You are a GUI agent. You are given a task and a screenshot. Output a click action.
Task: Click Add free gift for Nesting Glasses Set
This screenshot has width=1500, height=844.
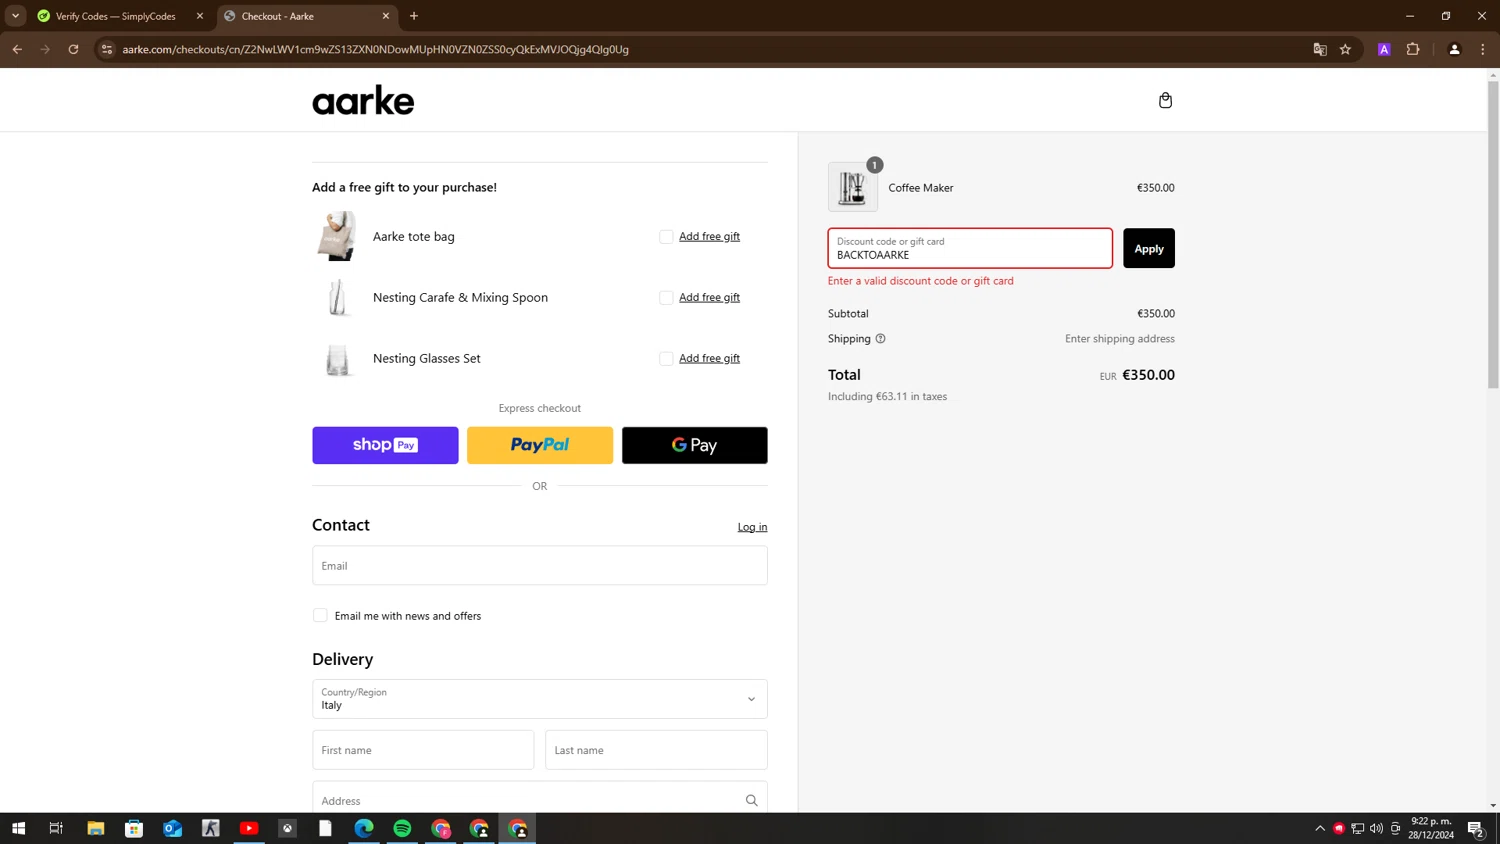click(709, 358)
